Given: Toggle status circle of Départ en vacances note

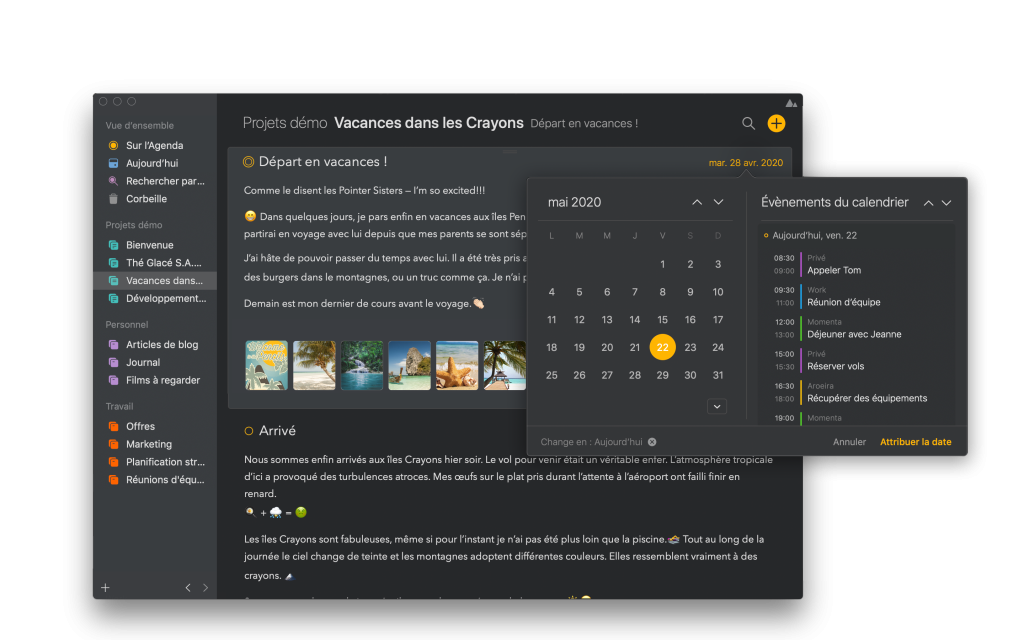Looking at the screenshot, I should 248,162.
